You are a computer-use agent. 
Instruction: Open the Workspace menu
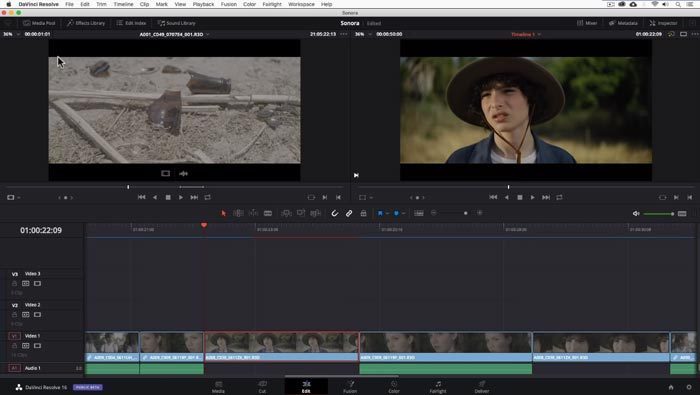[x=301, y=4]
